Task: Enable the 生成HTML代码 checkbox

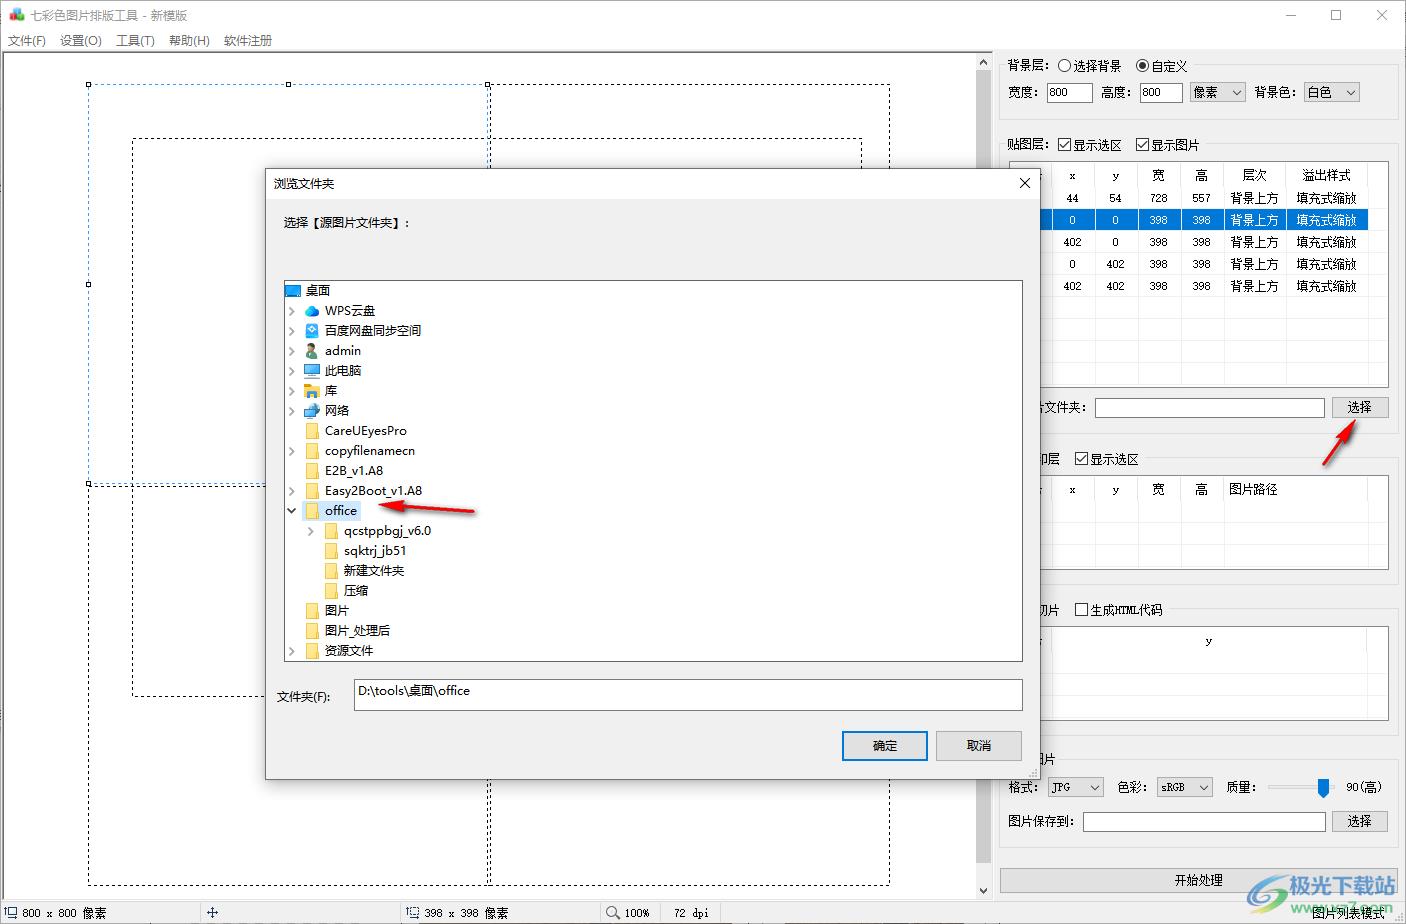Action: point(1081,610)
